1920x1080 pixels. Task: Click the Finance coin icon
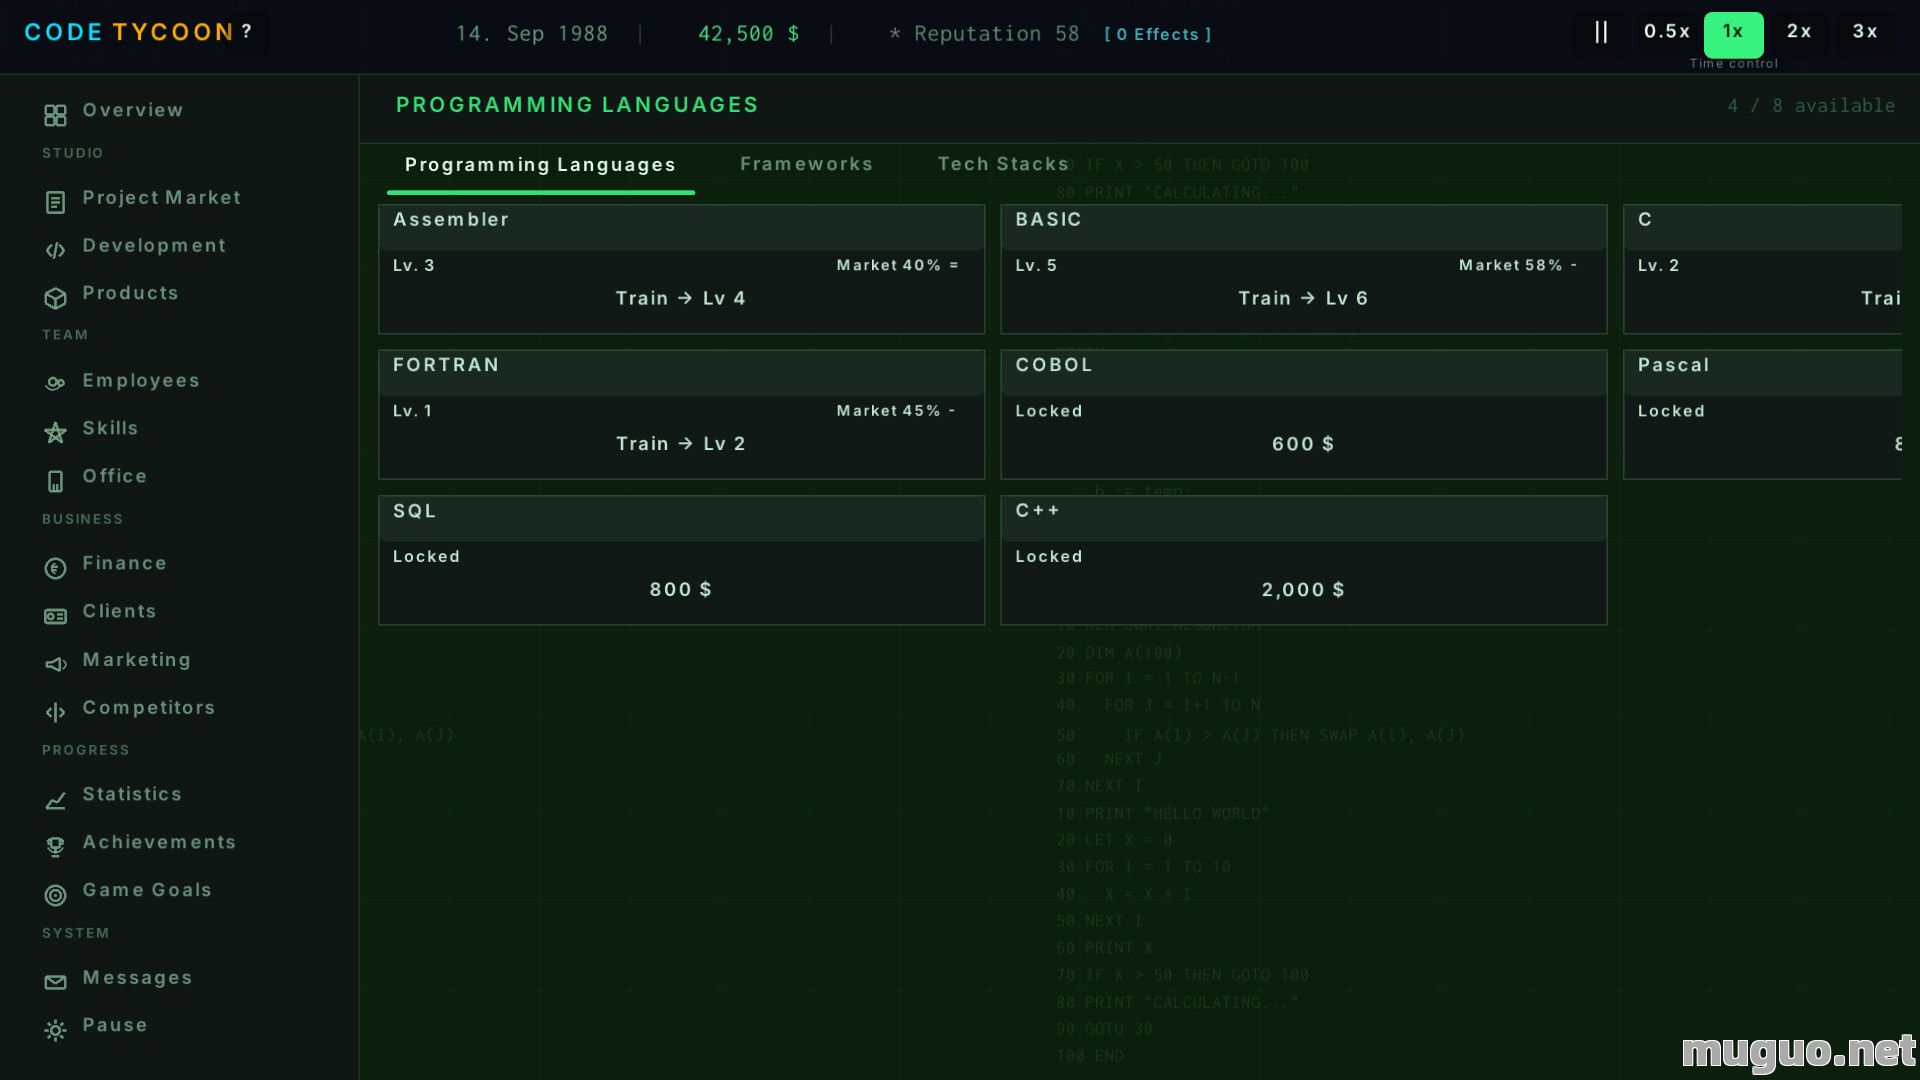coord(55,568)
